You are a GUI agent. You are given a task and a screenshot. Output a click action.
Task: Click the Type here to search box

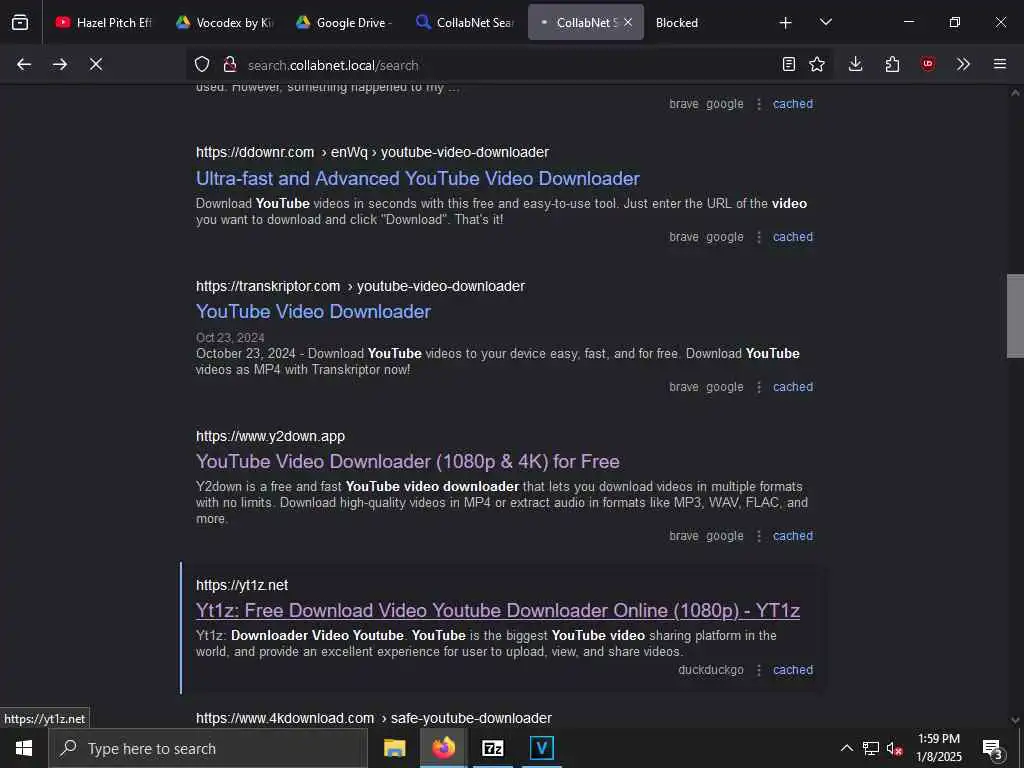click(208, 748)
